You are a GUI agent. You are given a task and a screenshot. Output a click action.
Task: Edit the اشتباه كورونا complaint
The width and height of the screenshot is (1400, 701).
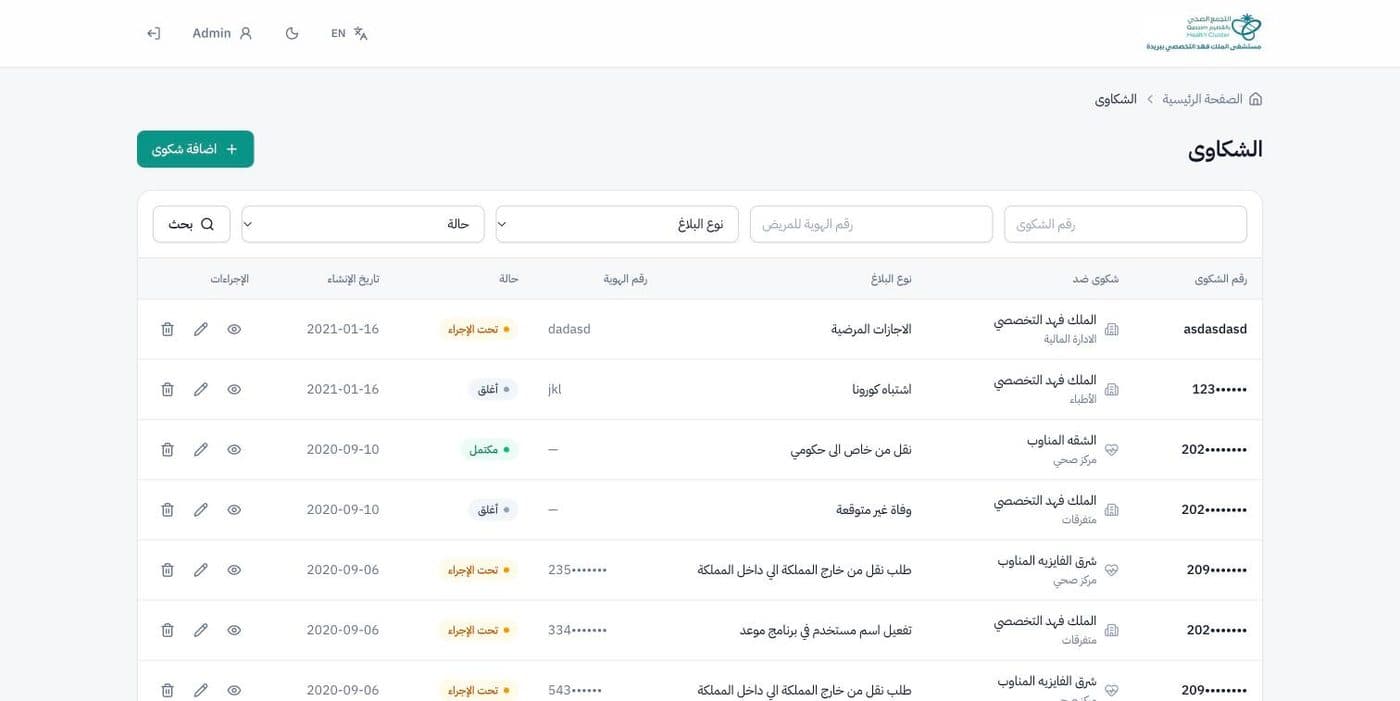click(x=201, y=389)
